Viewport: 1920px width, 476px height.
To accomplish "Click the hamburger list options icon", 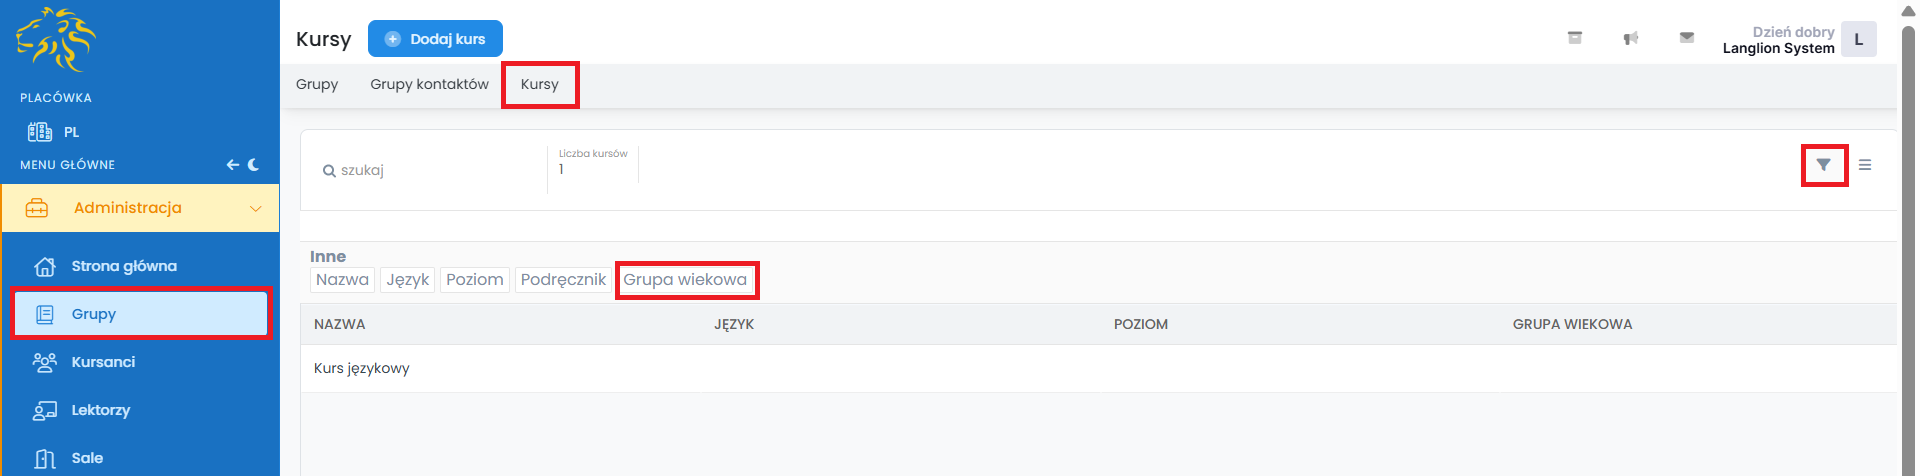I will click(1865, 165).
